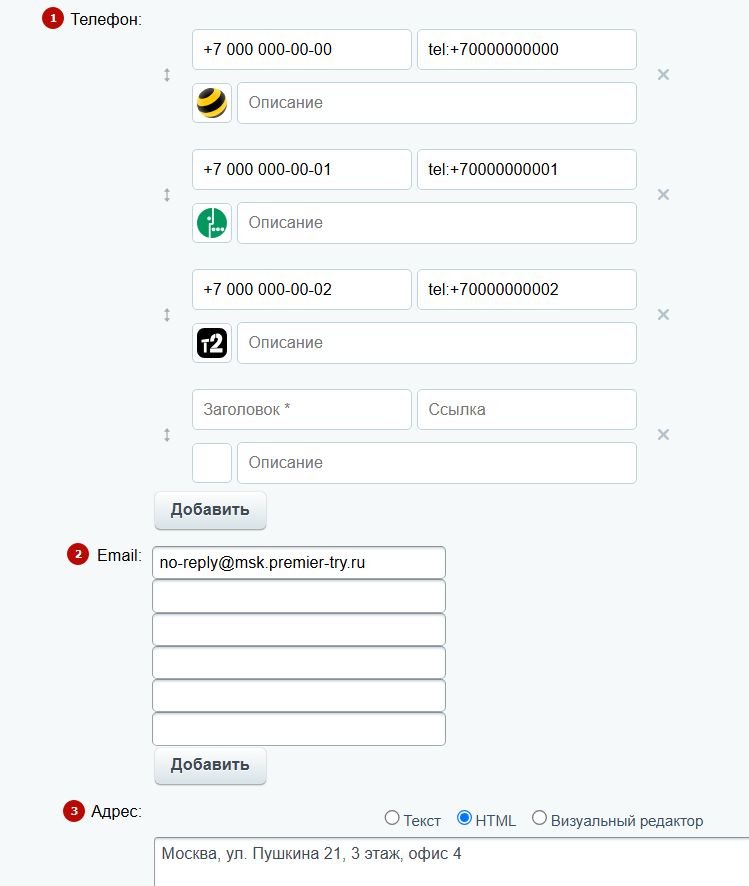749x886 pixels.
Task: Click the sort arrow beside the T2 phone row
Action: [167, 315]
